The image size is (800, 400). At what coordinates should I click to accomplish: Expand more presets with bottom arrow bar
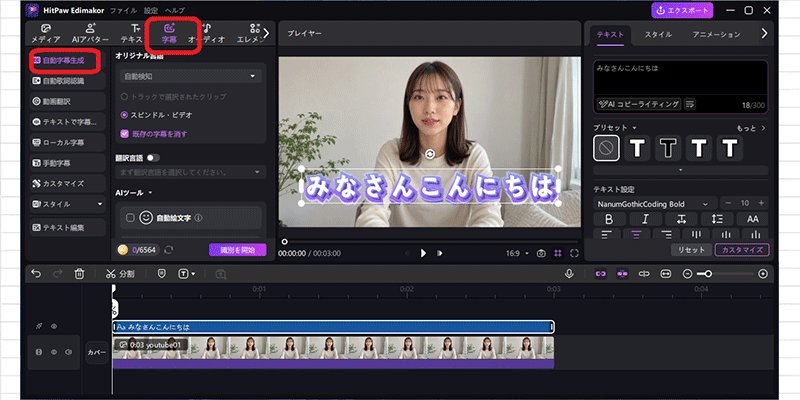pyautogui.click(x=681, y=170)
